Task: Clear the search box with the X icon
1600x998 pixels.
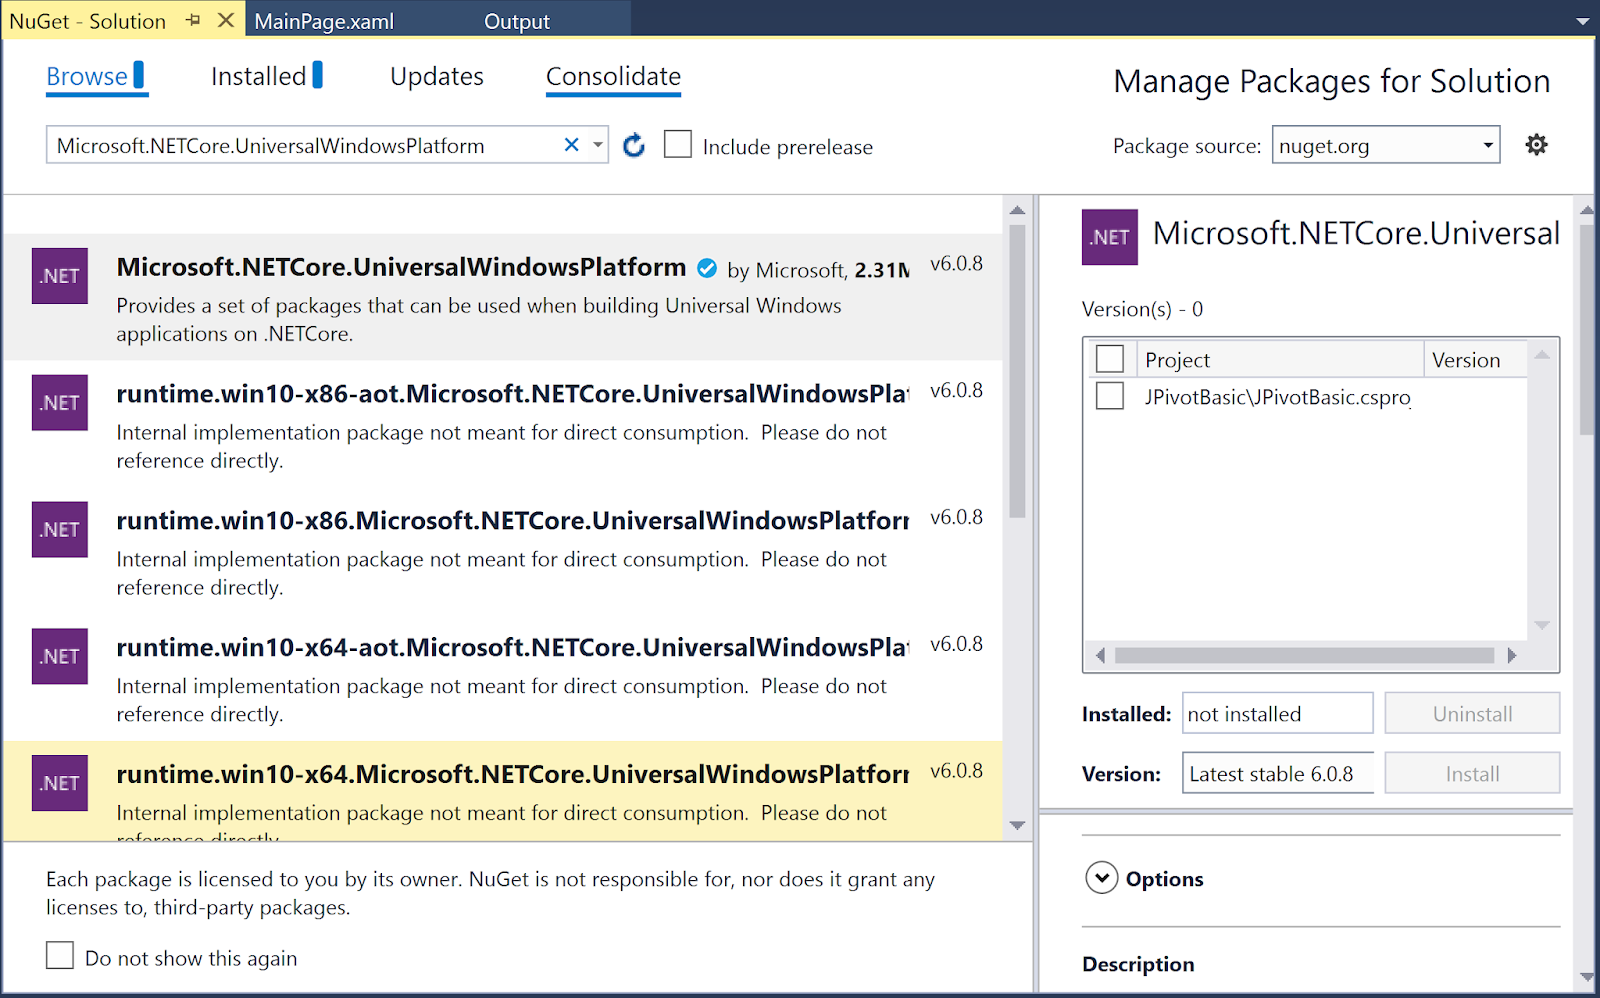Action: pyautogui.click(x=571, y=144)
